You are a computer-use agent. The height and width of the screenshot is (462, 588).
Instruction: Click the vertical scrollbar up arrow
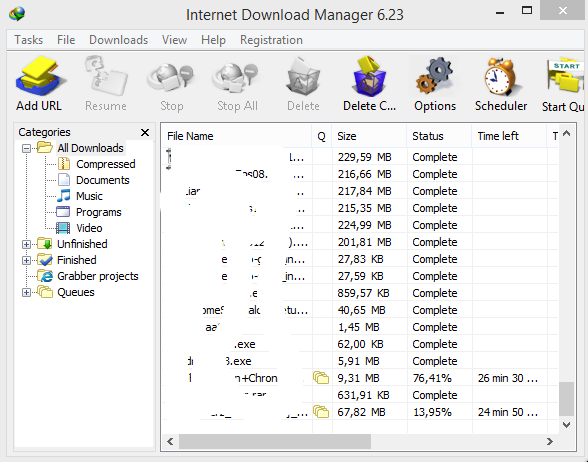(x=567, y=133)
